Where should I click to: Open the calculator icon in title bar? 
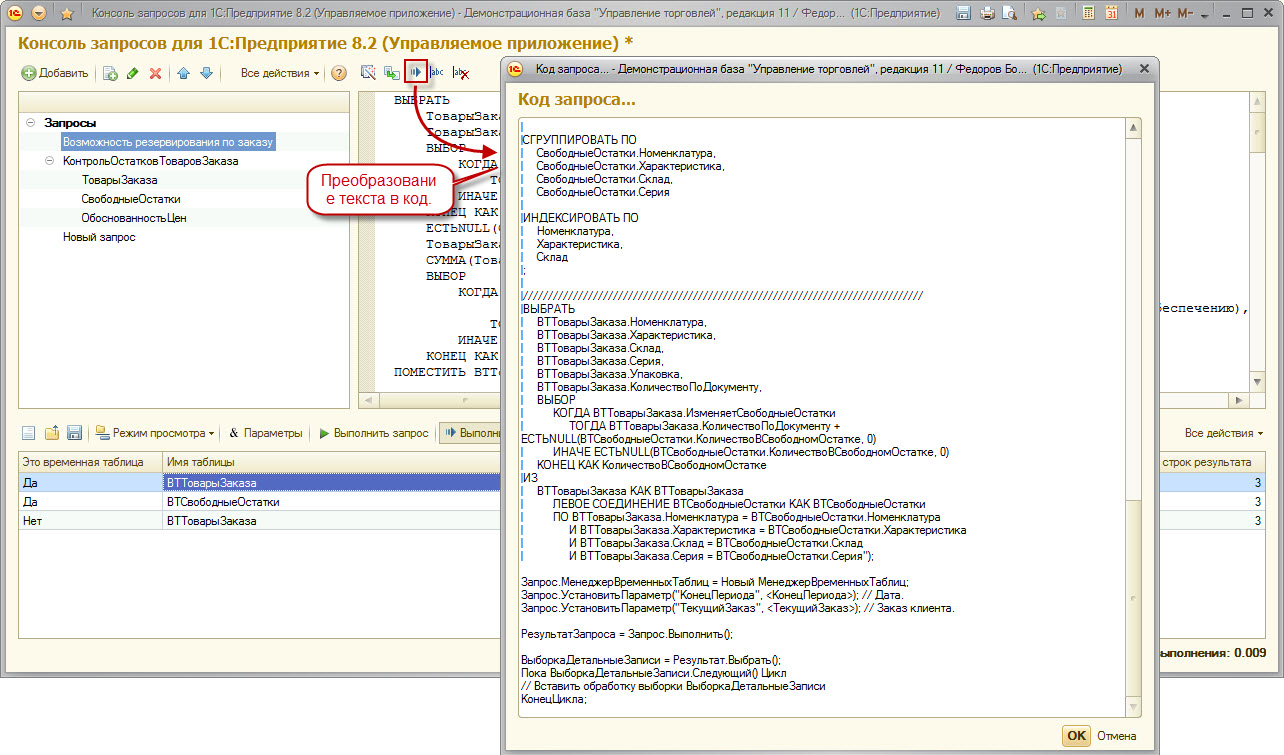(1087, 14)
